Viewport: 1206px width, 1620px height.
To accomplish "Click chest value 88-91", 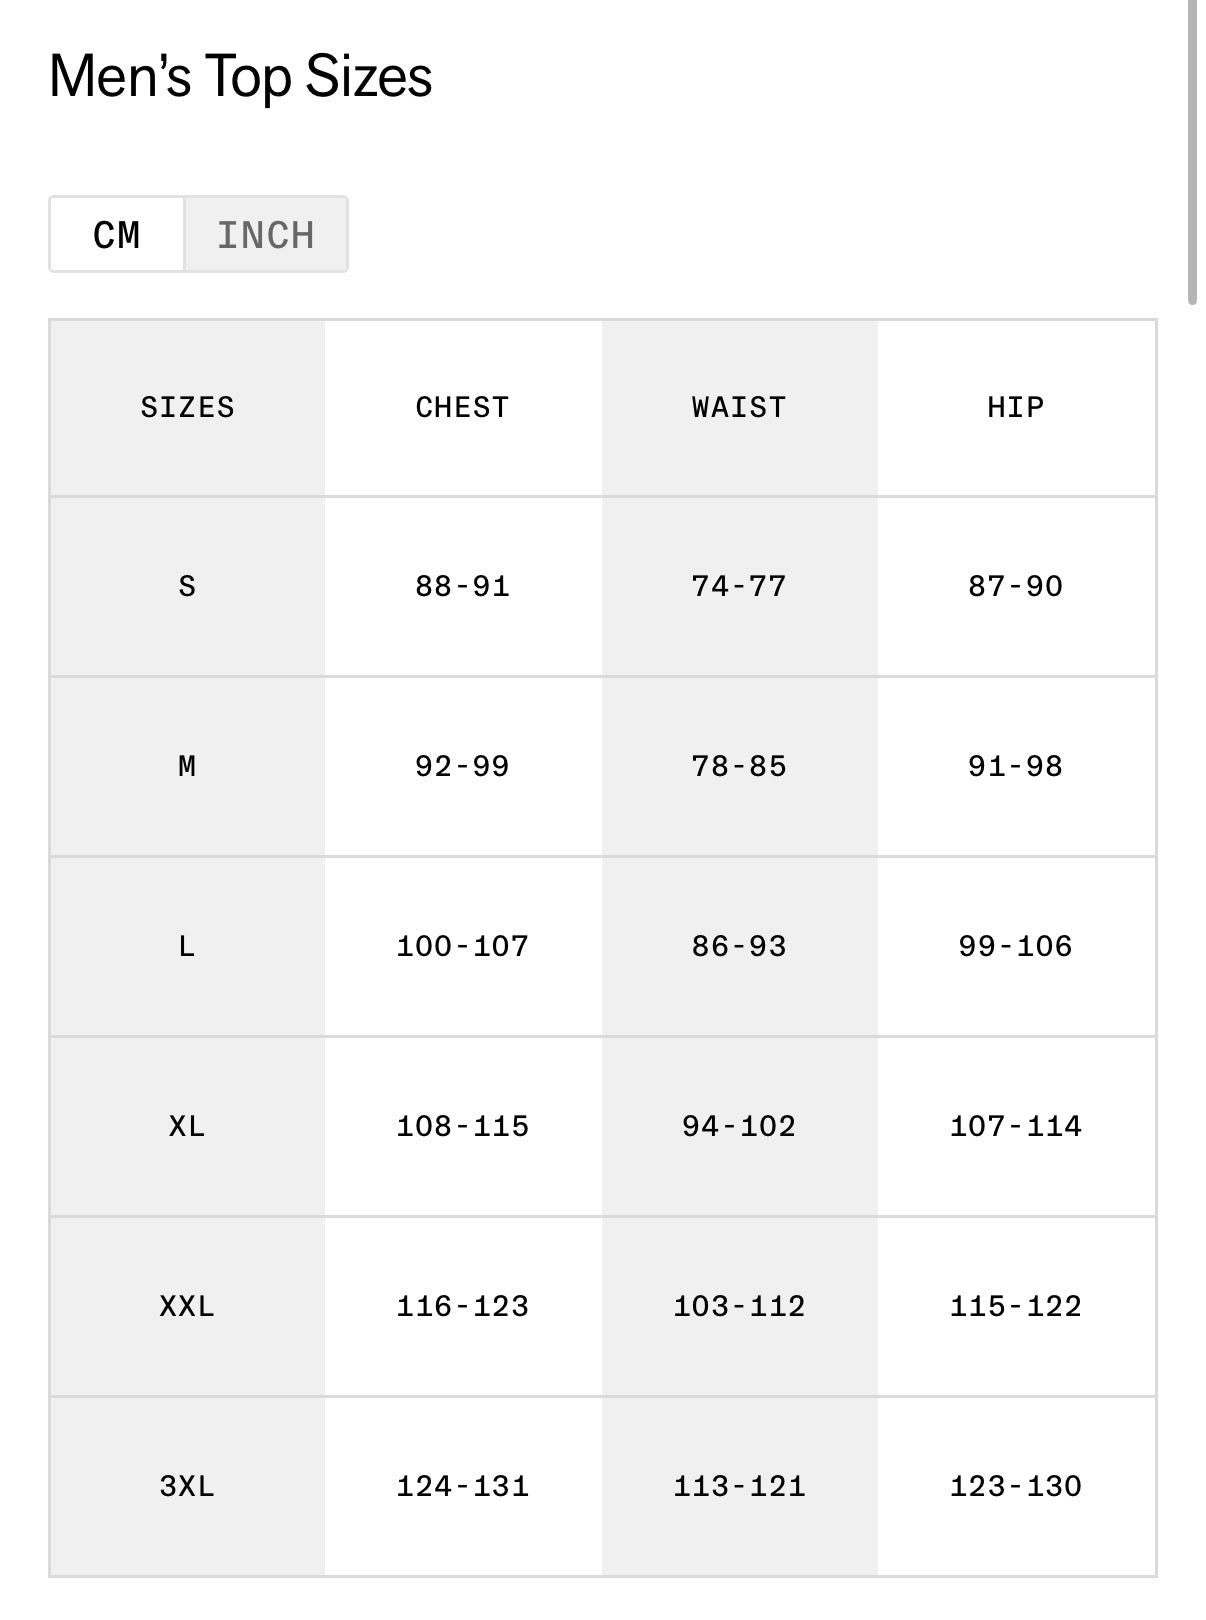I will (x=463, y=587).
